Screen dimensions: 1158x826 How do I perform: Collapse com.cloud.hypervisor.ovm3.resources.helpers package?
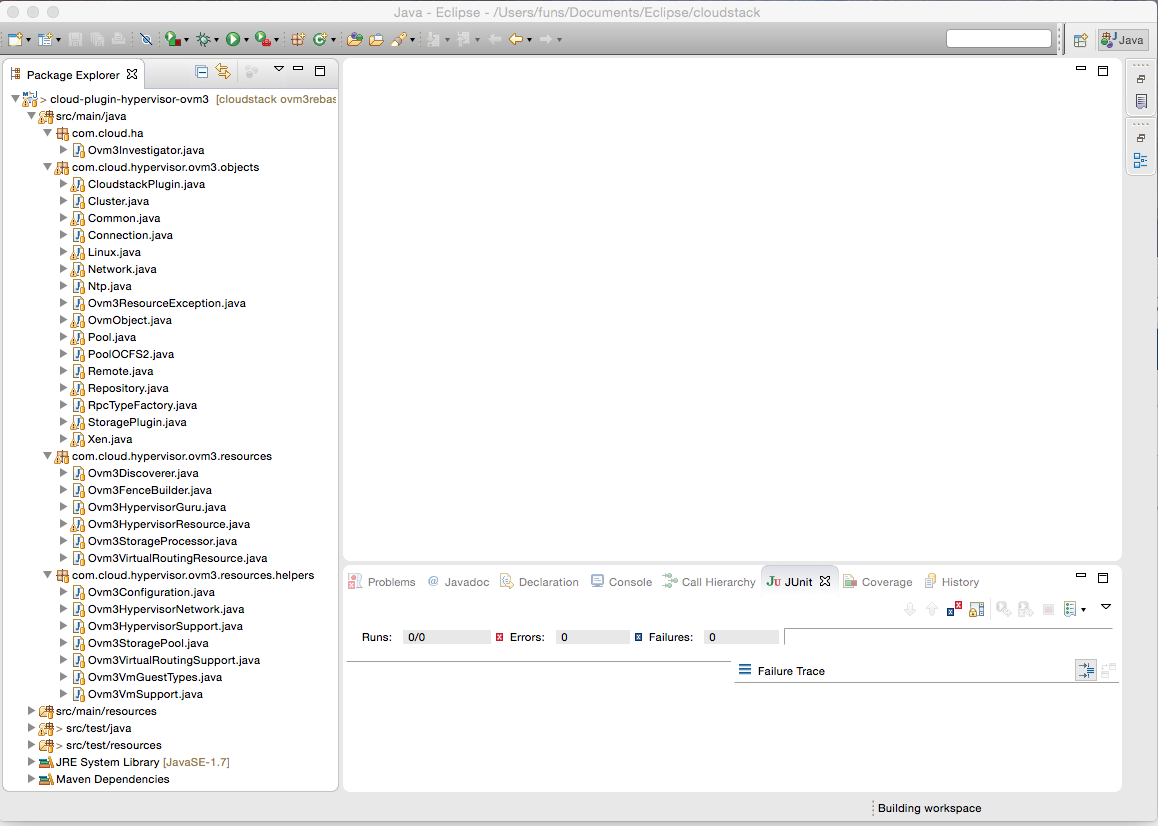[47, 574]
